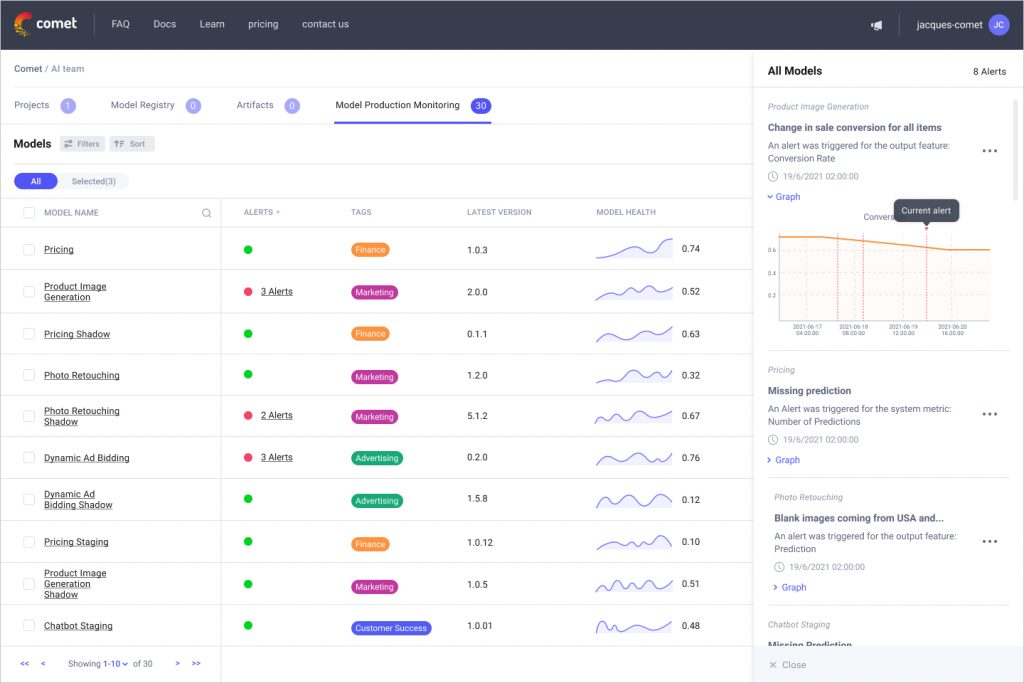Collapse Graph under sale conversion alert
The height and width of the screenshot is (683, 1024).
784,197
